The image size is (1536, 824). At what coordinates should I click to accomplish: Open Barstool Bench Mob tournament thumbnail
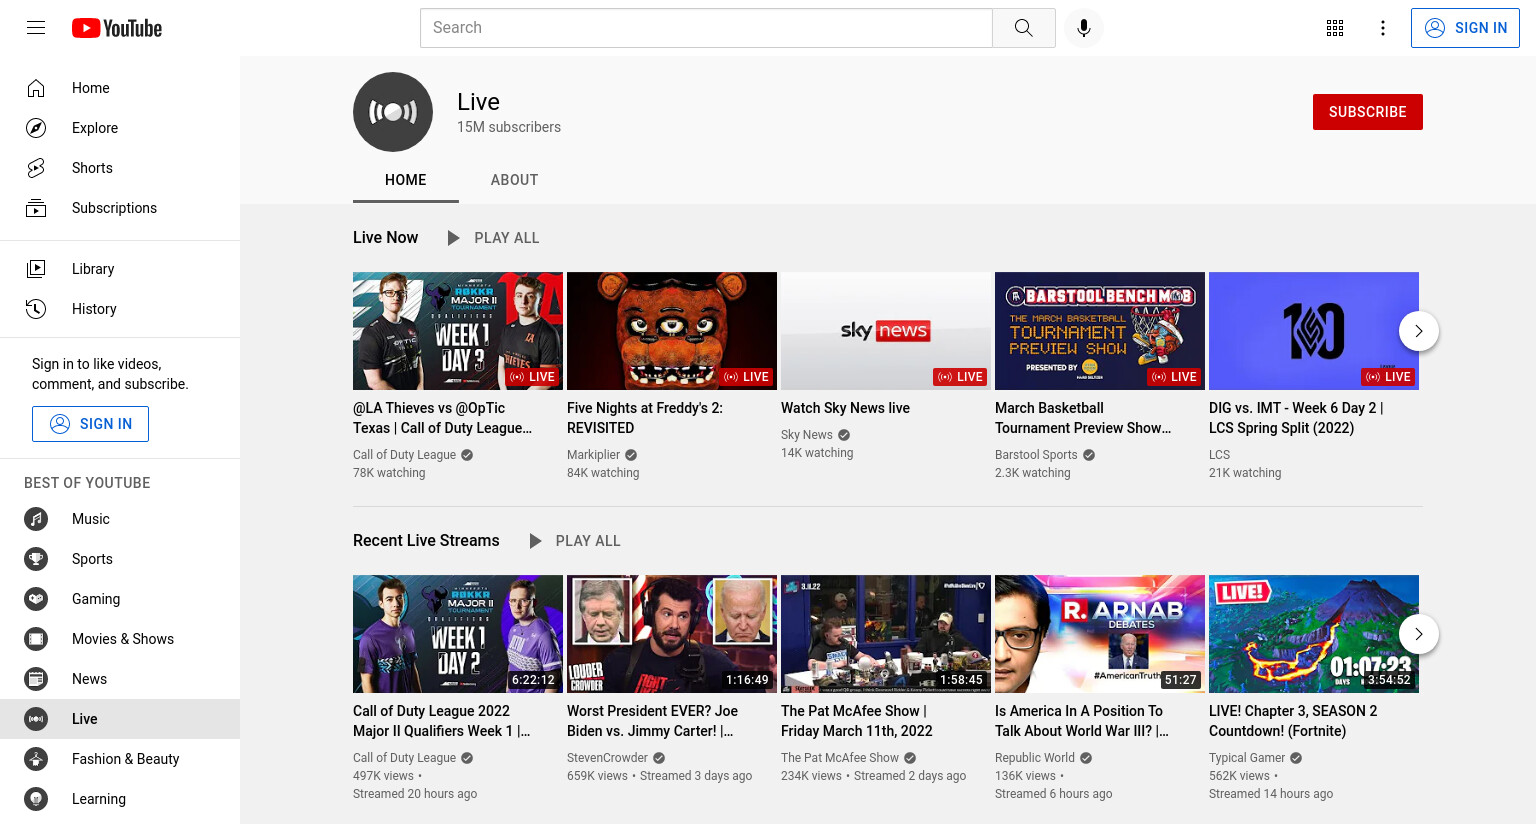tap(1100, 331)
